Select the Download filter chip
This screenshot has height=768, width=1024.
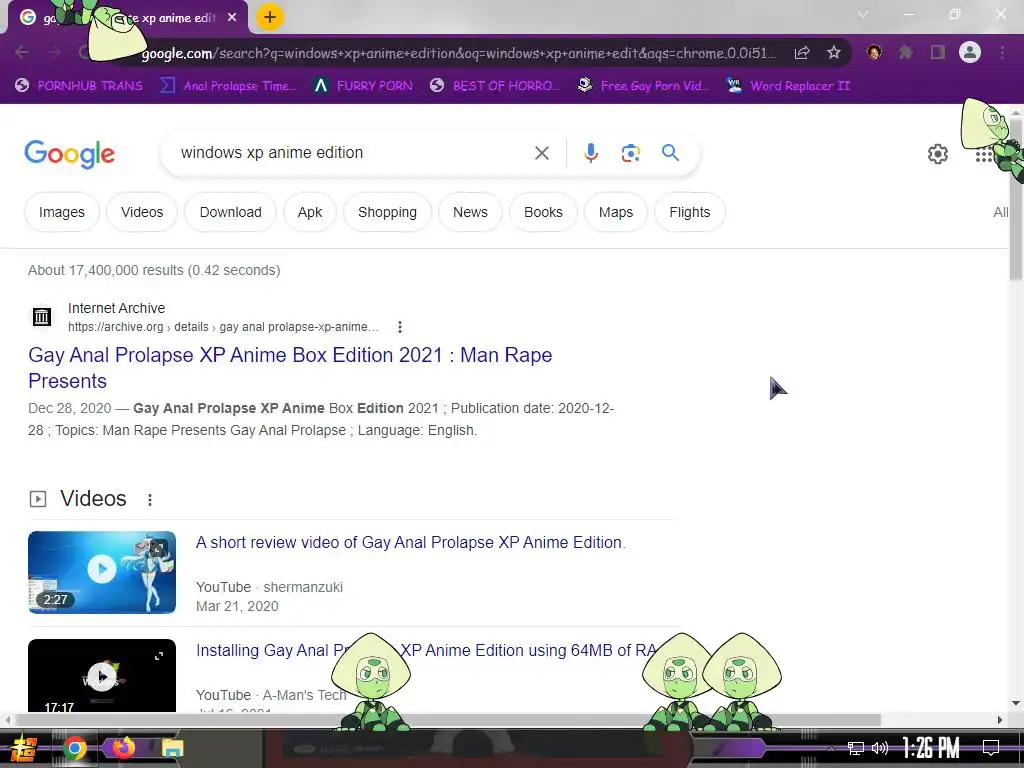point(231,212)
